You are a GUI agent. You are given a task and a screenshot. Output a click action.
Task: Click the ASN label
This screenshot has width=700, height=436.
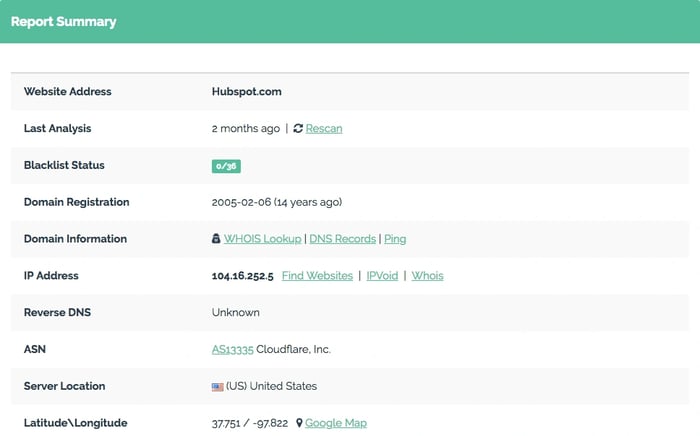click(x=34, y=349)
